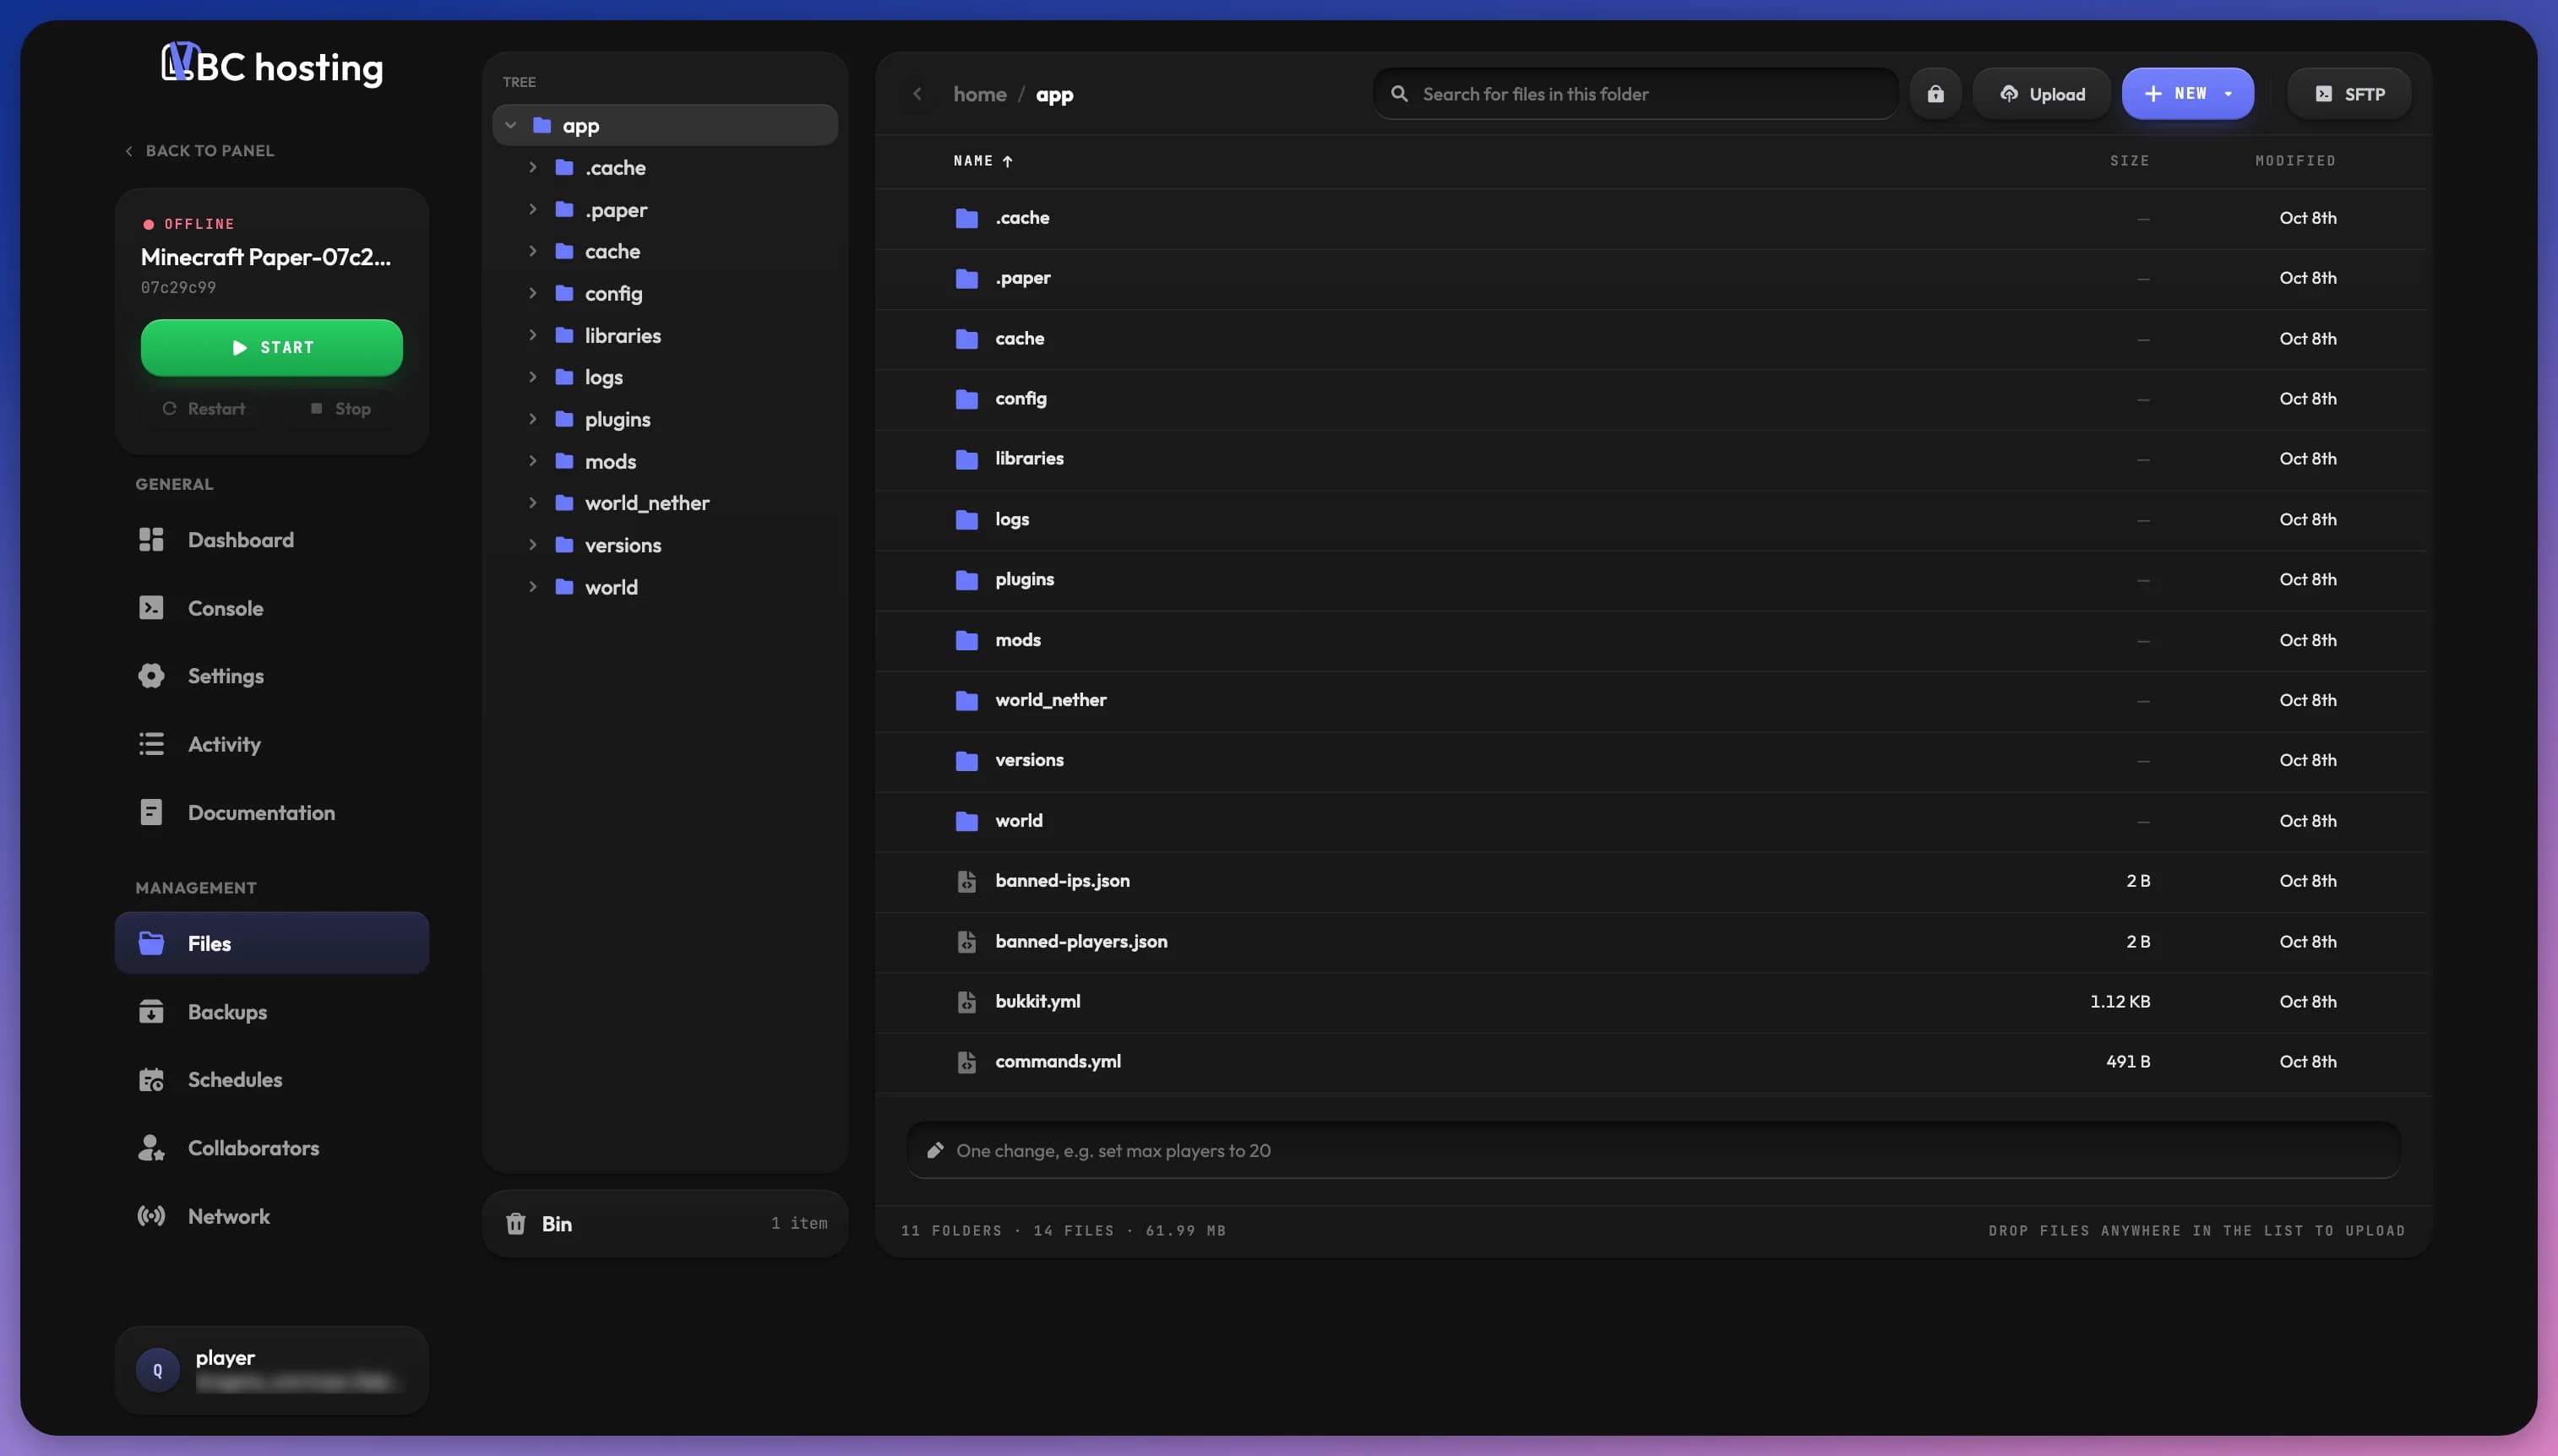Open the Bin trash panel

(665, 1224)
